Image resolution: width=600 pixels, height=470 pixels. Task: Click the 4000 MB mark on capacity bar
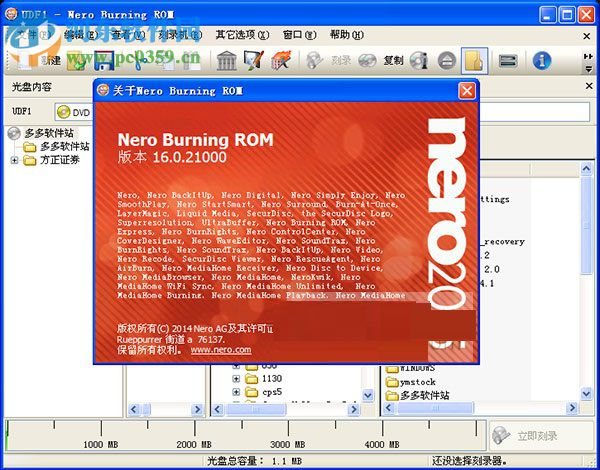click(x=382, y=445)
